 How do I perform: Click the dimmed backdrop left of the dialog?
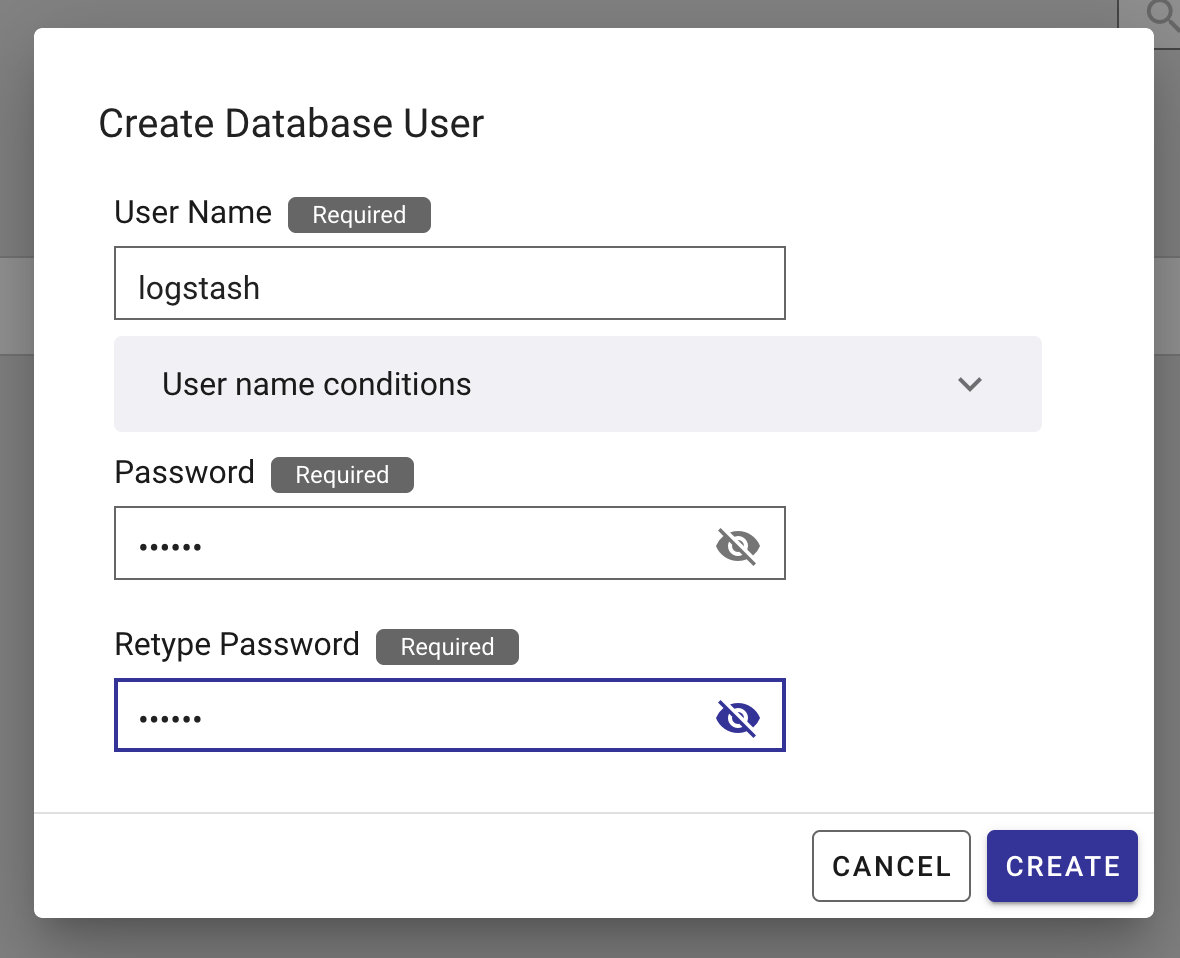[16, 500]
